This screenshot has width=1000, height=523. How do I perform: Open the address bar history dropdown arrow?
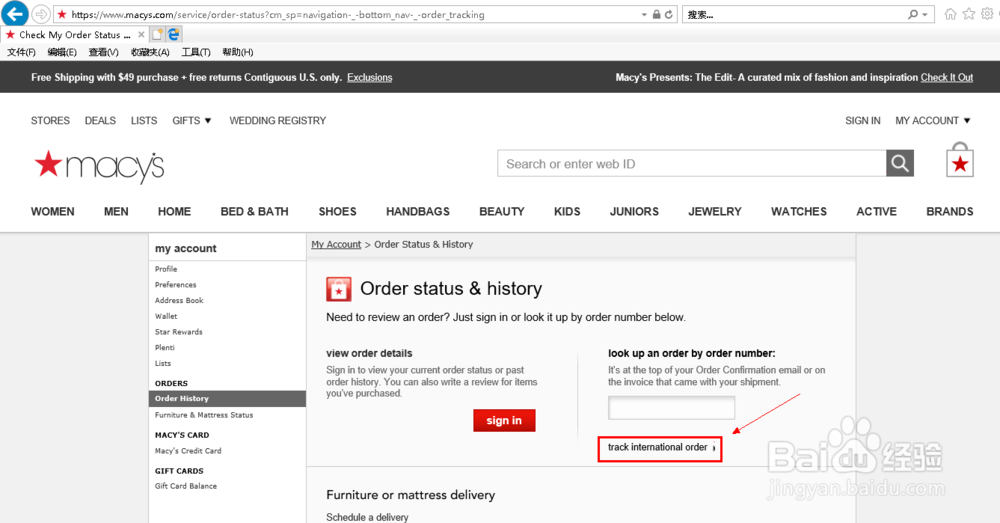[644, 15]
